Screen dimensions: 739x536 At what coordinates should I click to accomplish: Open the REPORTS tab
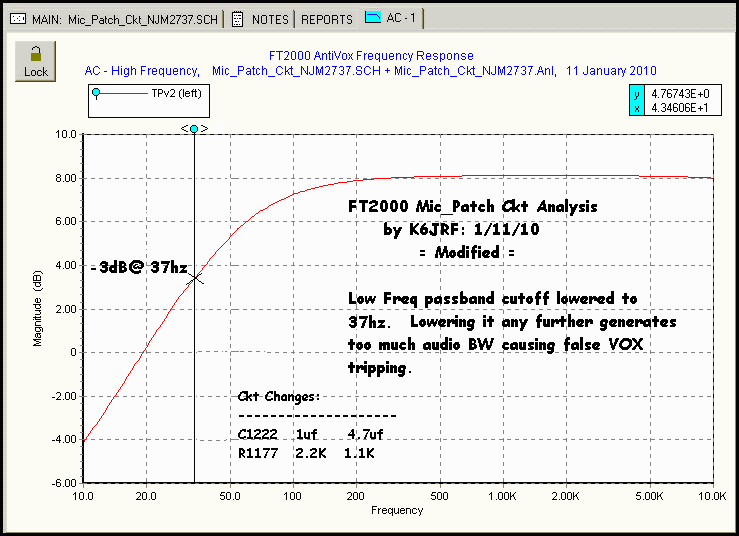pos(327,19)
